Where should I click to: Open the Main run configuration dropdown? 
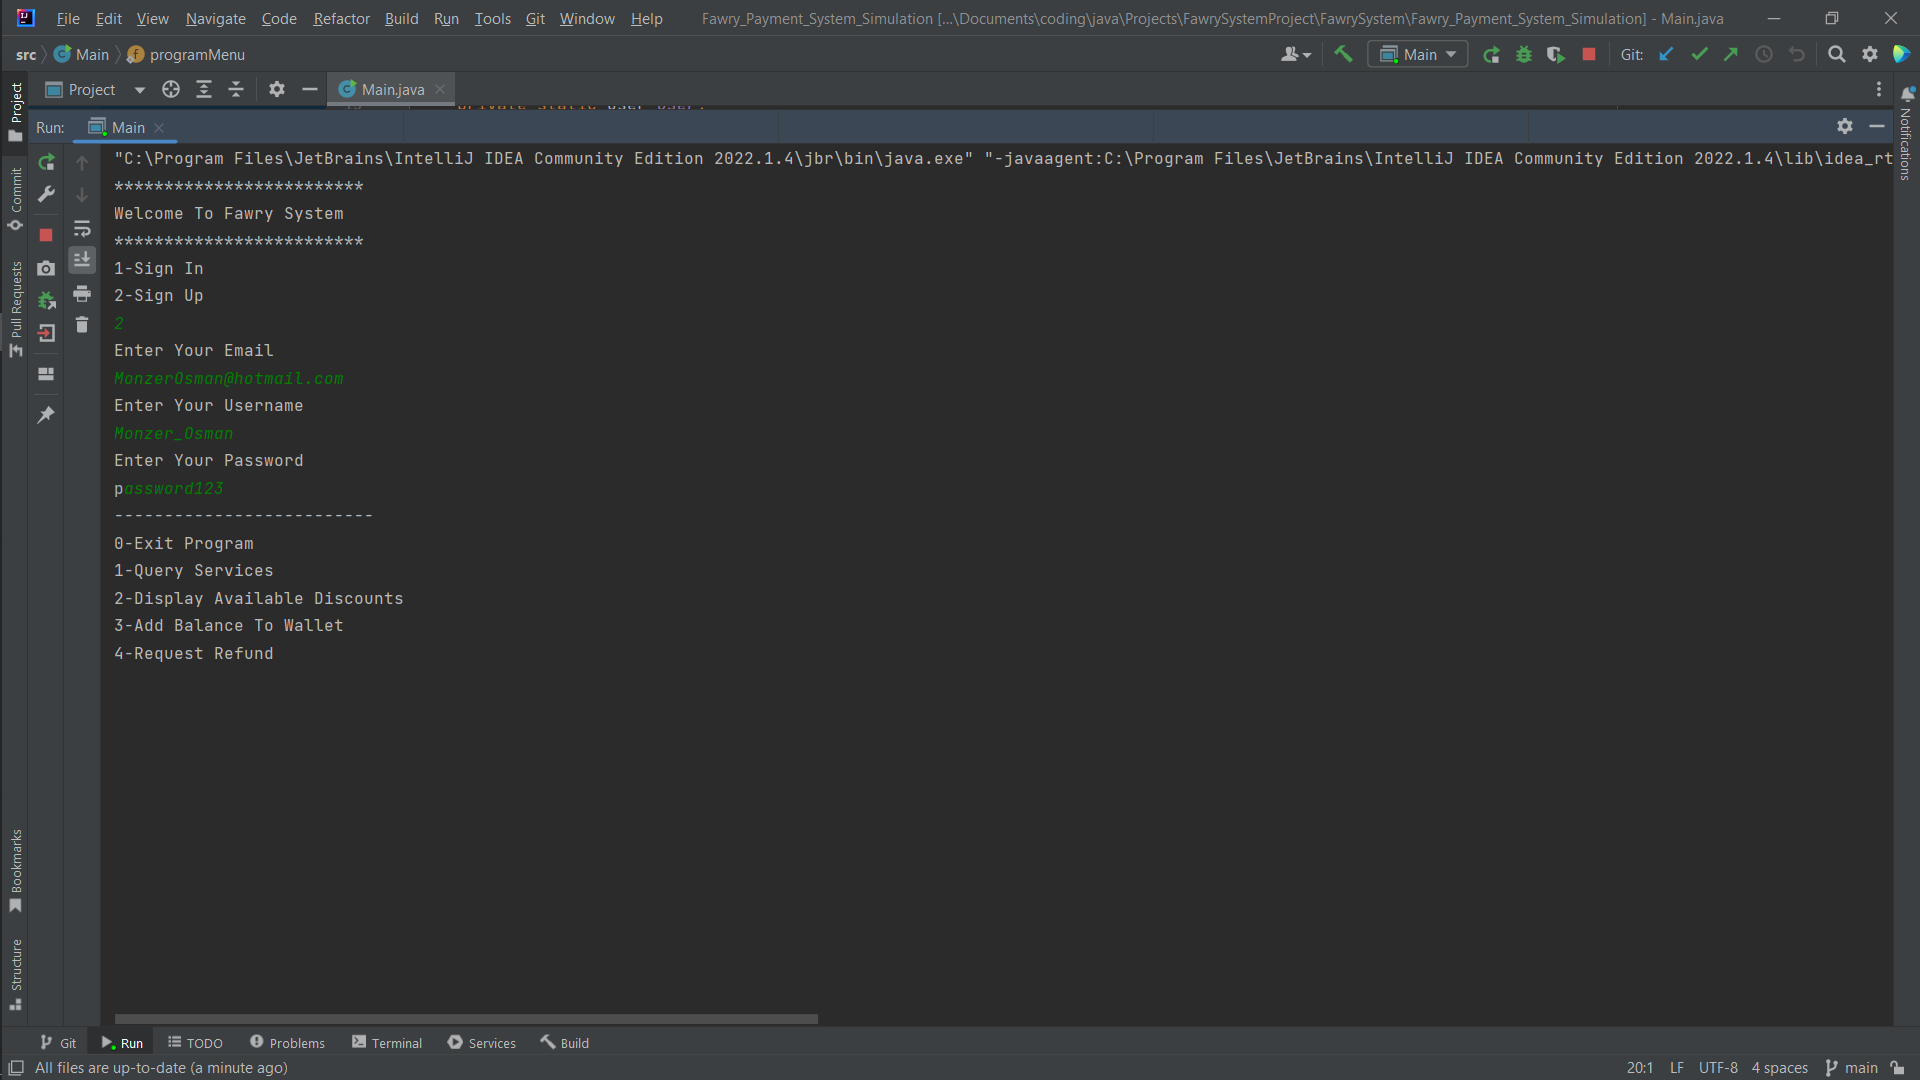1418,55
